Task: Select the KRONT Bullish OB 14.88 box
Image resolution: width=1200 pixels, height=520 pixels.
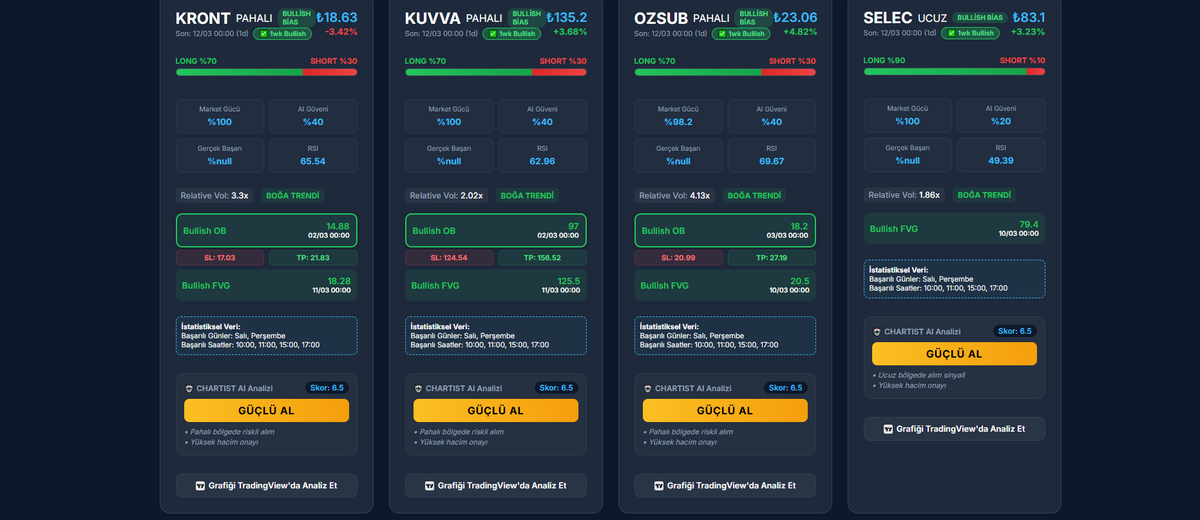Action: [266, 230]
